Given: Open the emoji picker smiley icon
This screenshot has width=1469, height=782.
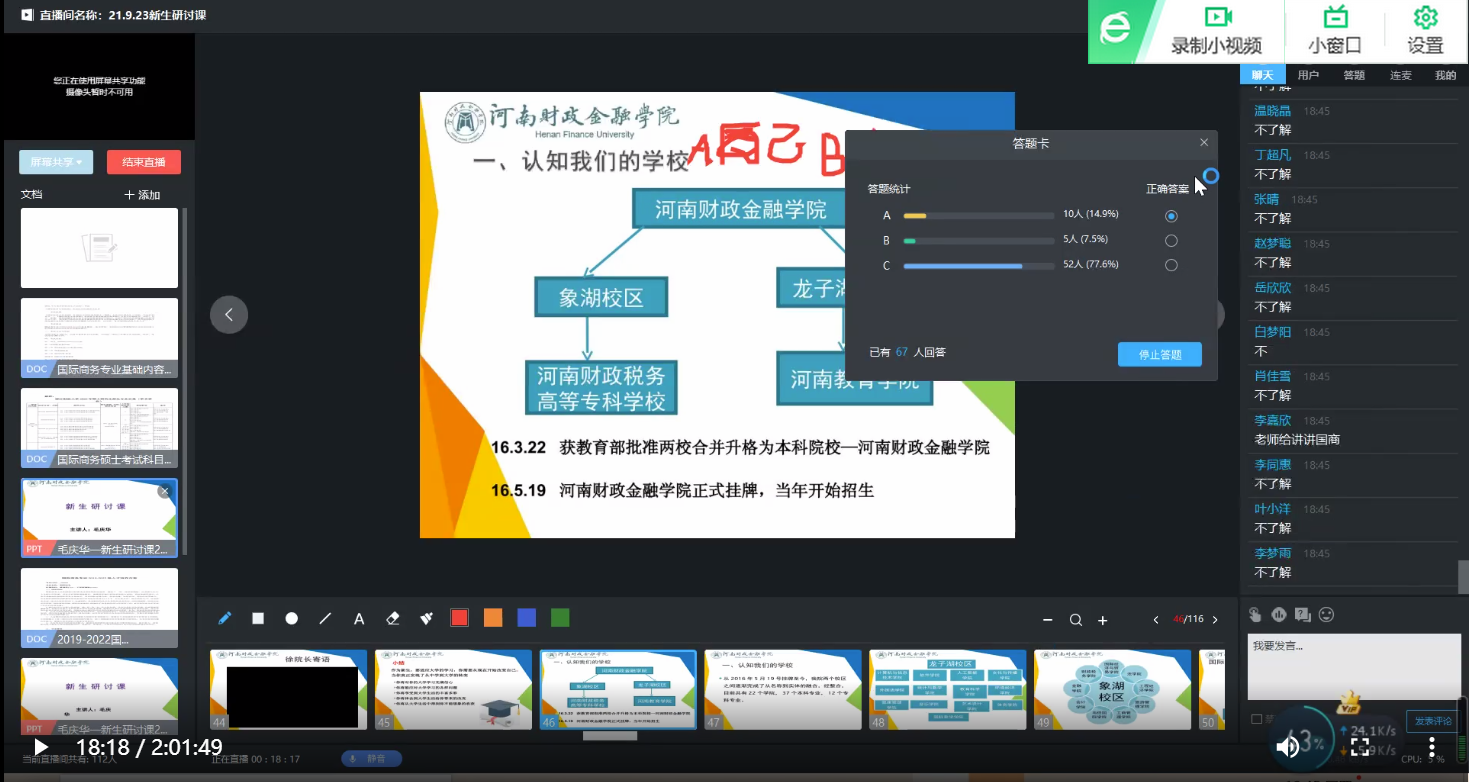Looking at the screenshot, I should pyautogui.click(x=1327, y=614).
